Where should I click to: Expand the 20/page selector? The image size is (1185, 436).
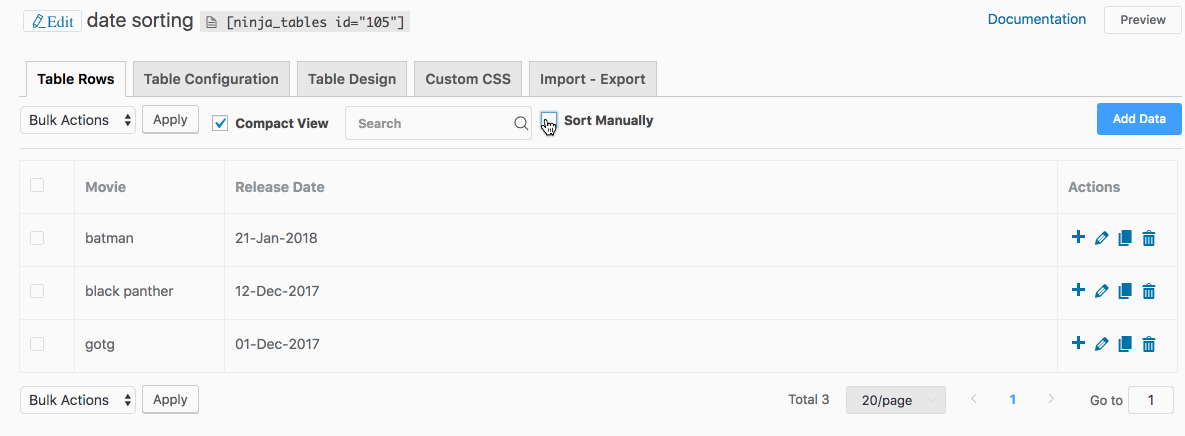(x=895, y=400)
